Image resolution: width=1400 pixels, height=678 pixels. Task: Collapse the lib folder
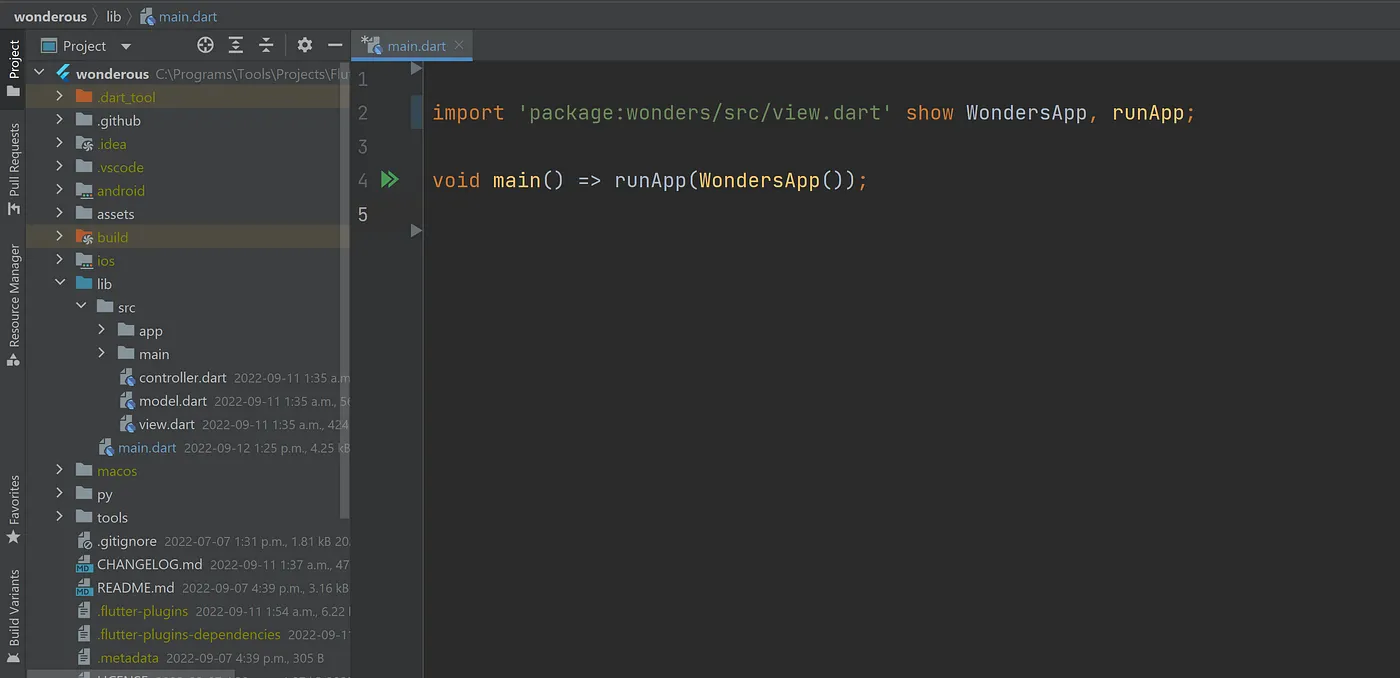tap(60, 283)
